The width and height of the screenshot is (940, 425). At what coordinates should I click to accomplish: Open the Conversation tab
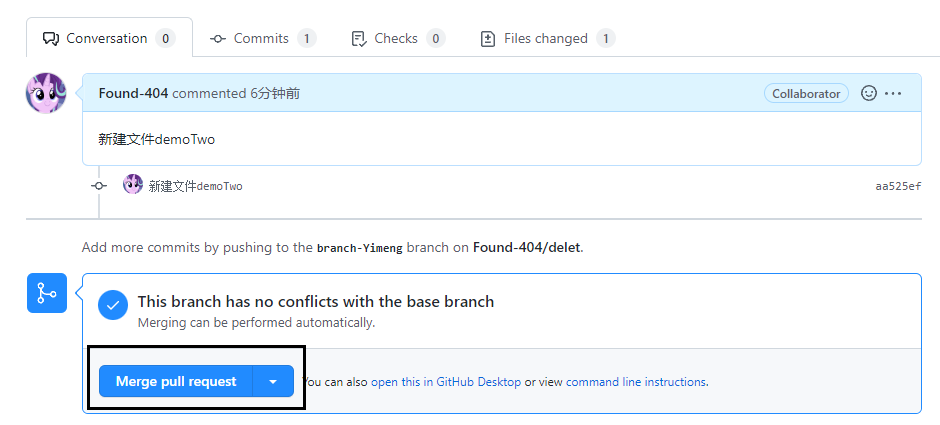(x=109, y=38)
